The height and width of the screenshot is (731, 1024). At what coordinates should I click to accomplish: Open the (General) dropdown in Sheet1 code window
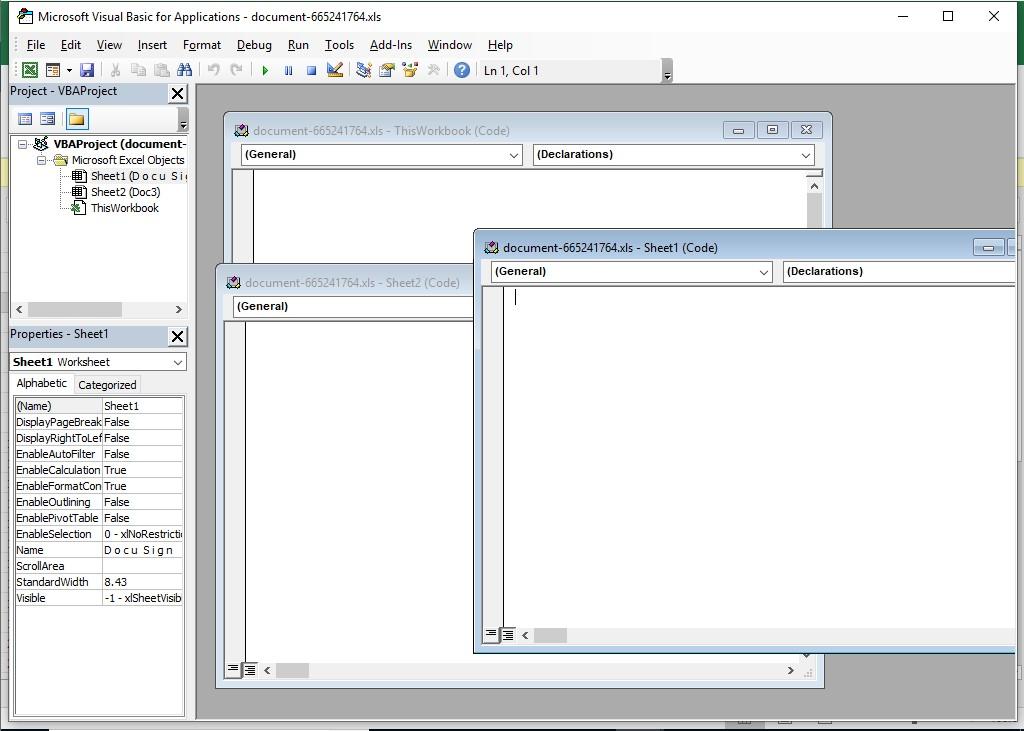tap(763, 272)
